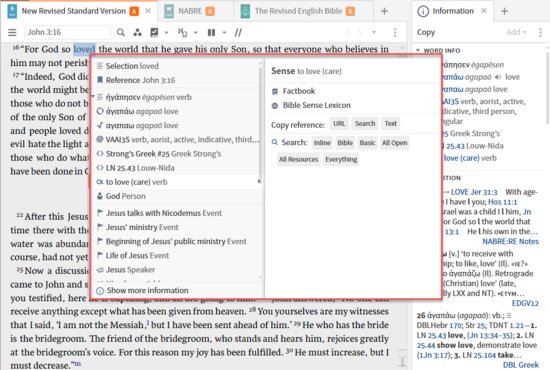Click the Basic search button
This screenshot has width=550, height=370.
368,143
